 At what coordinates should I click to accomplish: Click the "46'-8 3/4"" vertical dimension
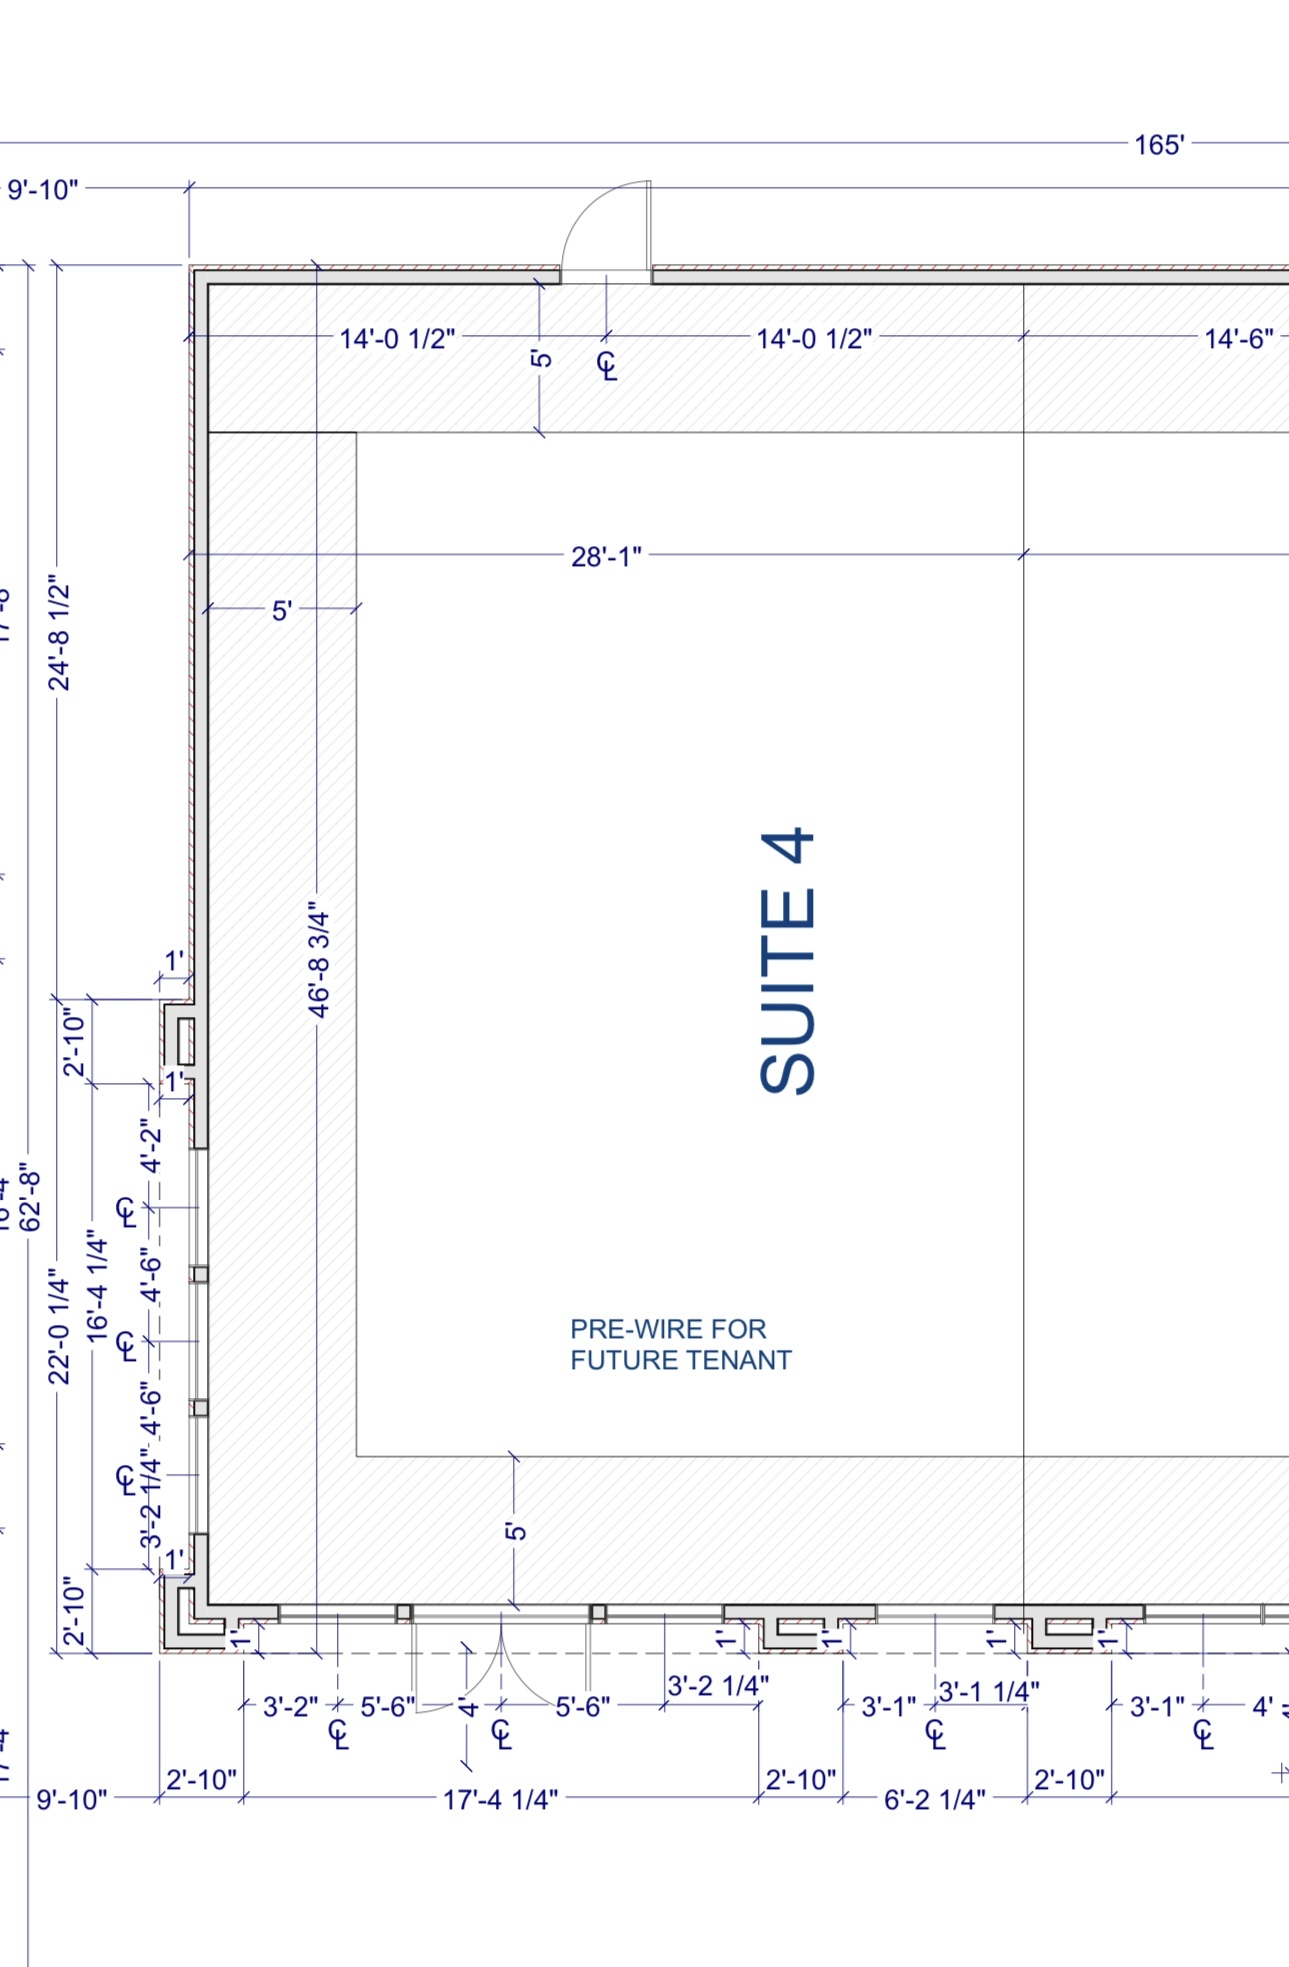[x=319, y=960]
